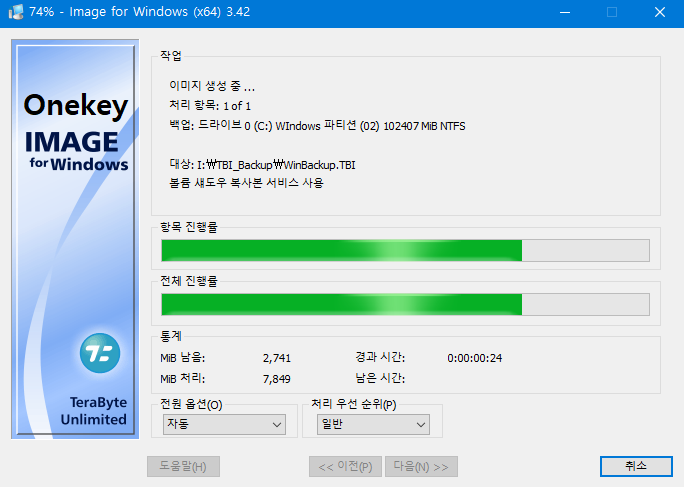Click the Image for Windows title bar icon

coord(16,12)
